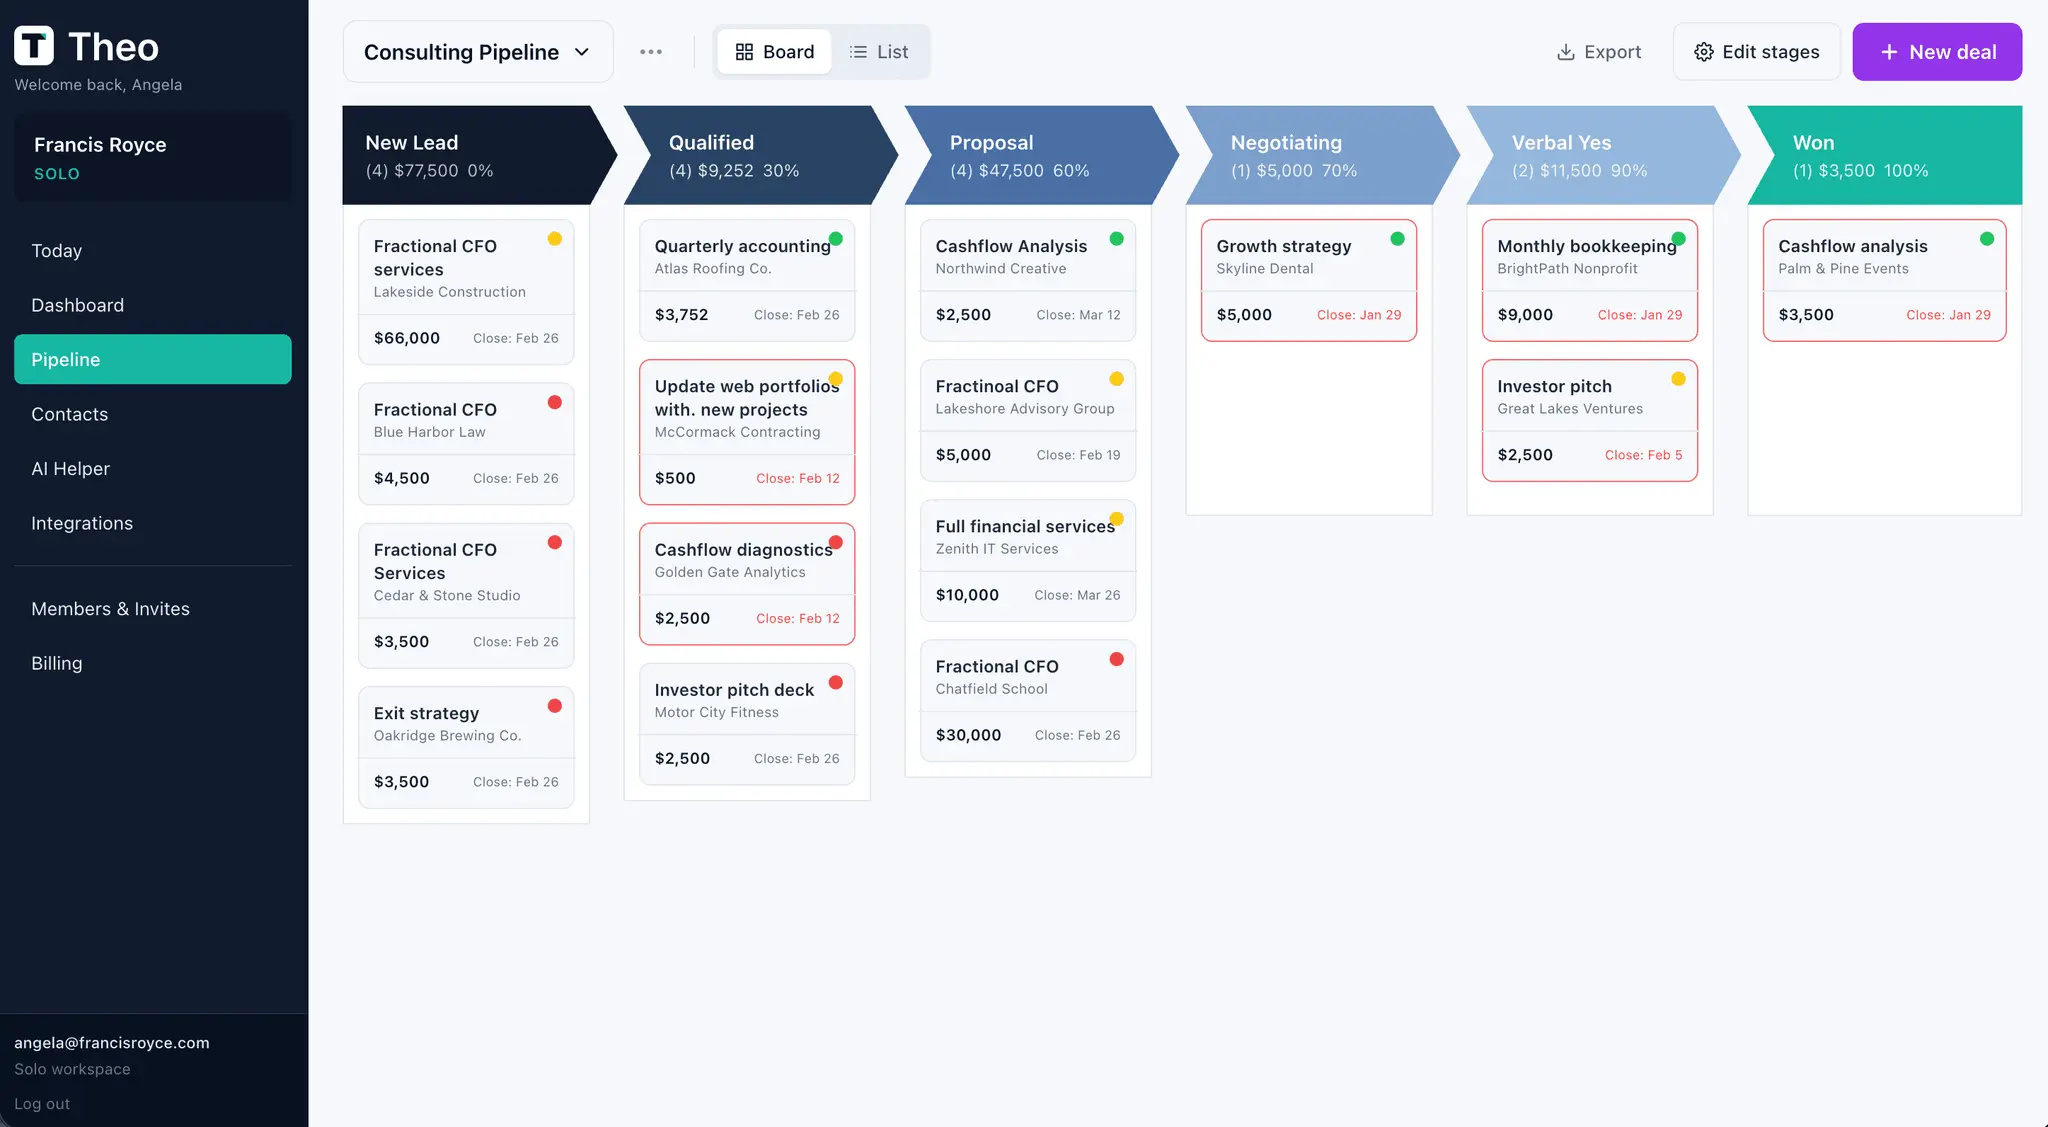Click the Won stage header

[1885, 156]
